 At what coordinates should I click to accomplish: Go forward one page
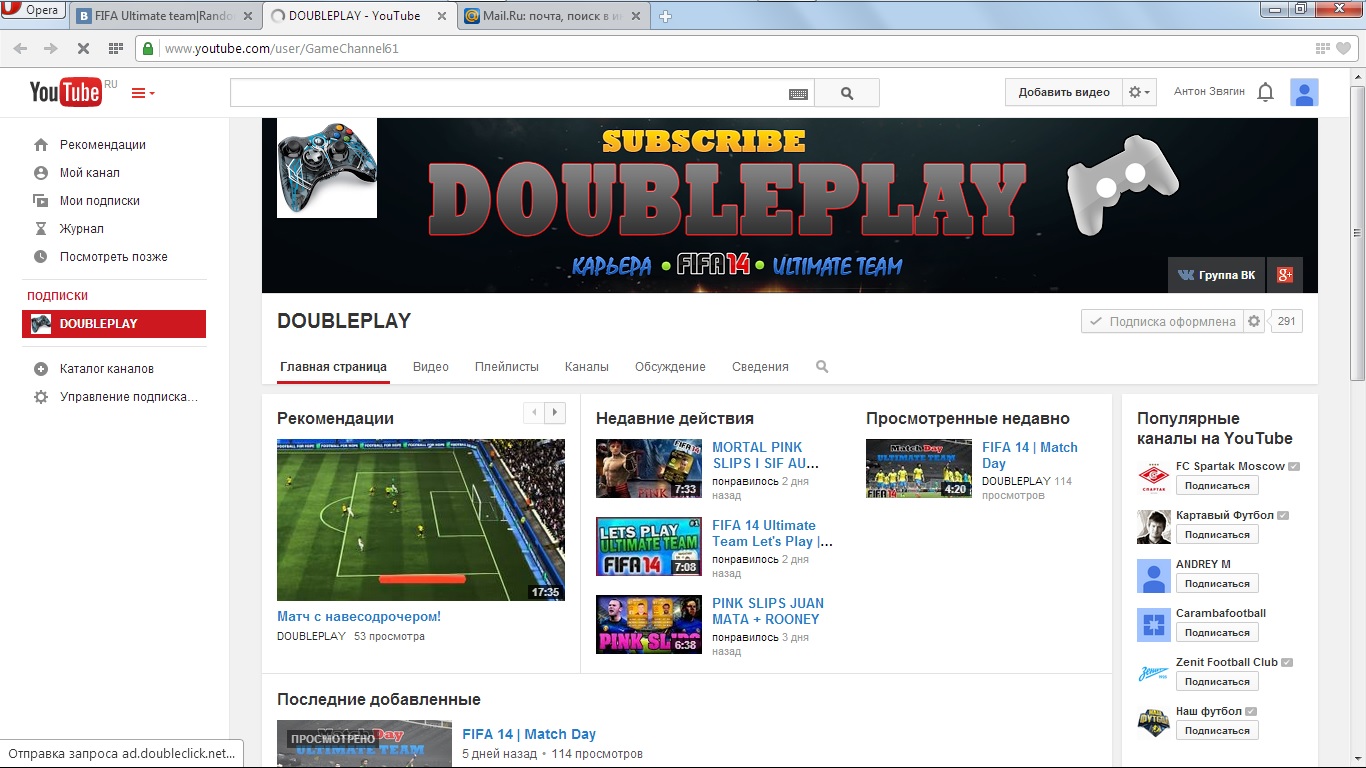click(51, 48)
